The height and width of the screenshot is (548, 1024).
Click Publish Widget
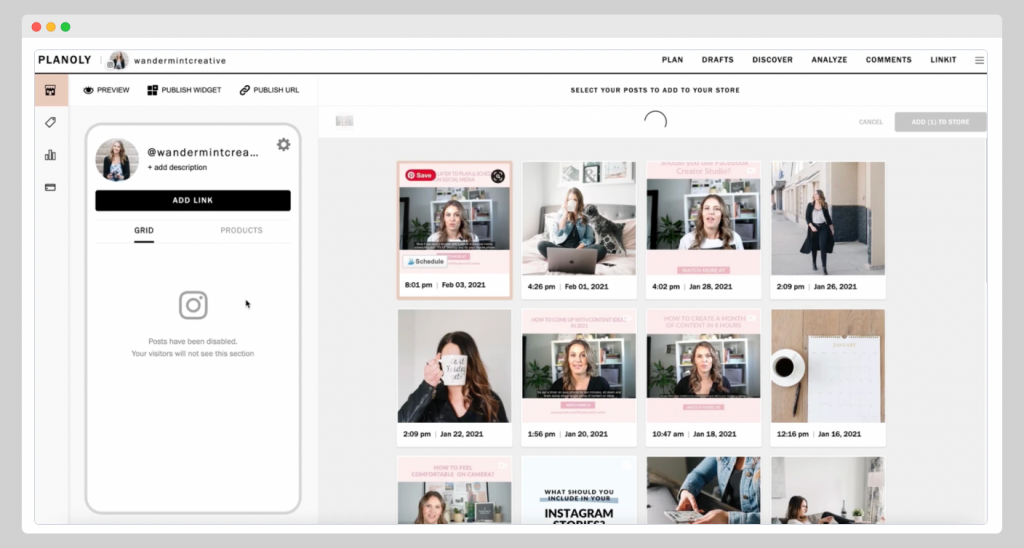(x=184, y=90)
